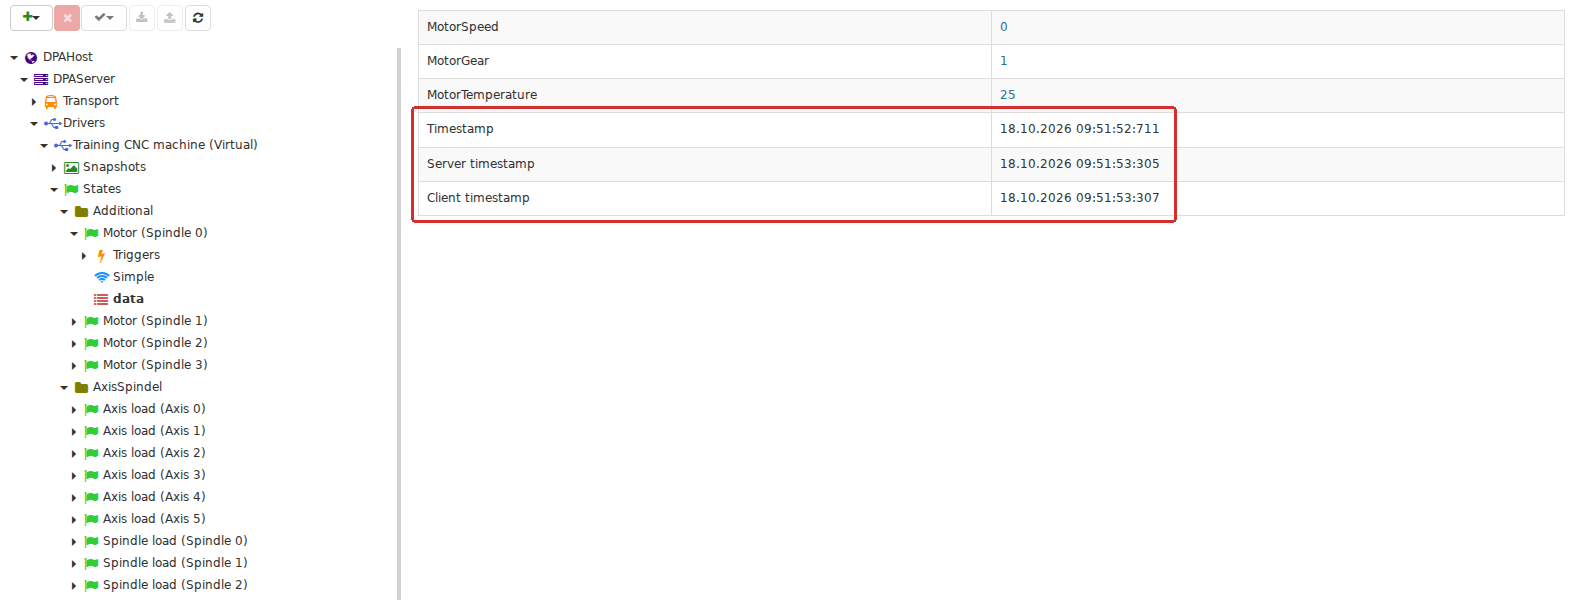
Task: Click the Motor (Spindle 3) flag icon
Action: click(x=91, y=366)
